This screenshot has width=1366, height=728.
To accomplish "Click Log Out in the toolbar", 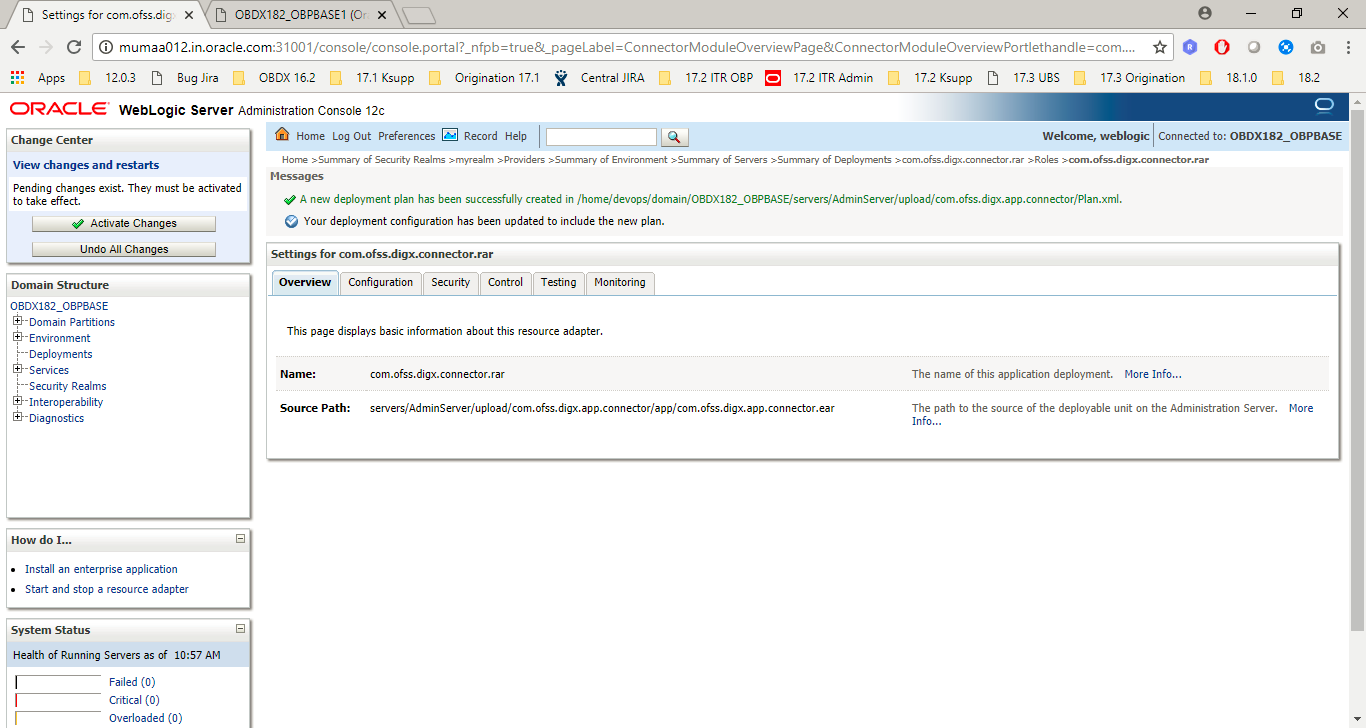I will 352,136.
